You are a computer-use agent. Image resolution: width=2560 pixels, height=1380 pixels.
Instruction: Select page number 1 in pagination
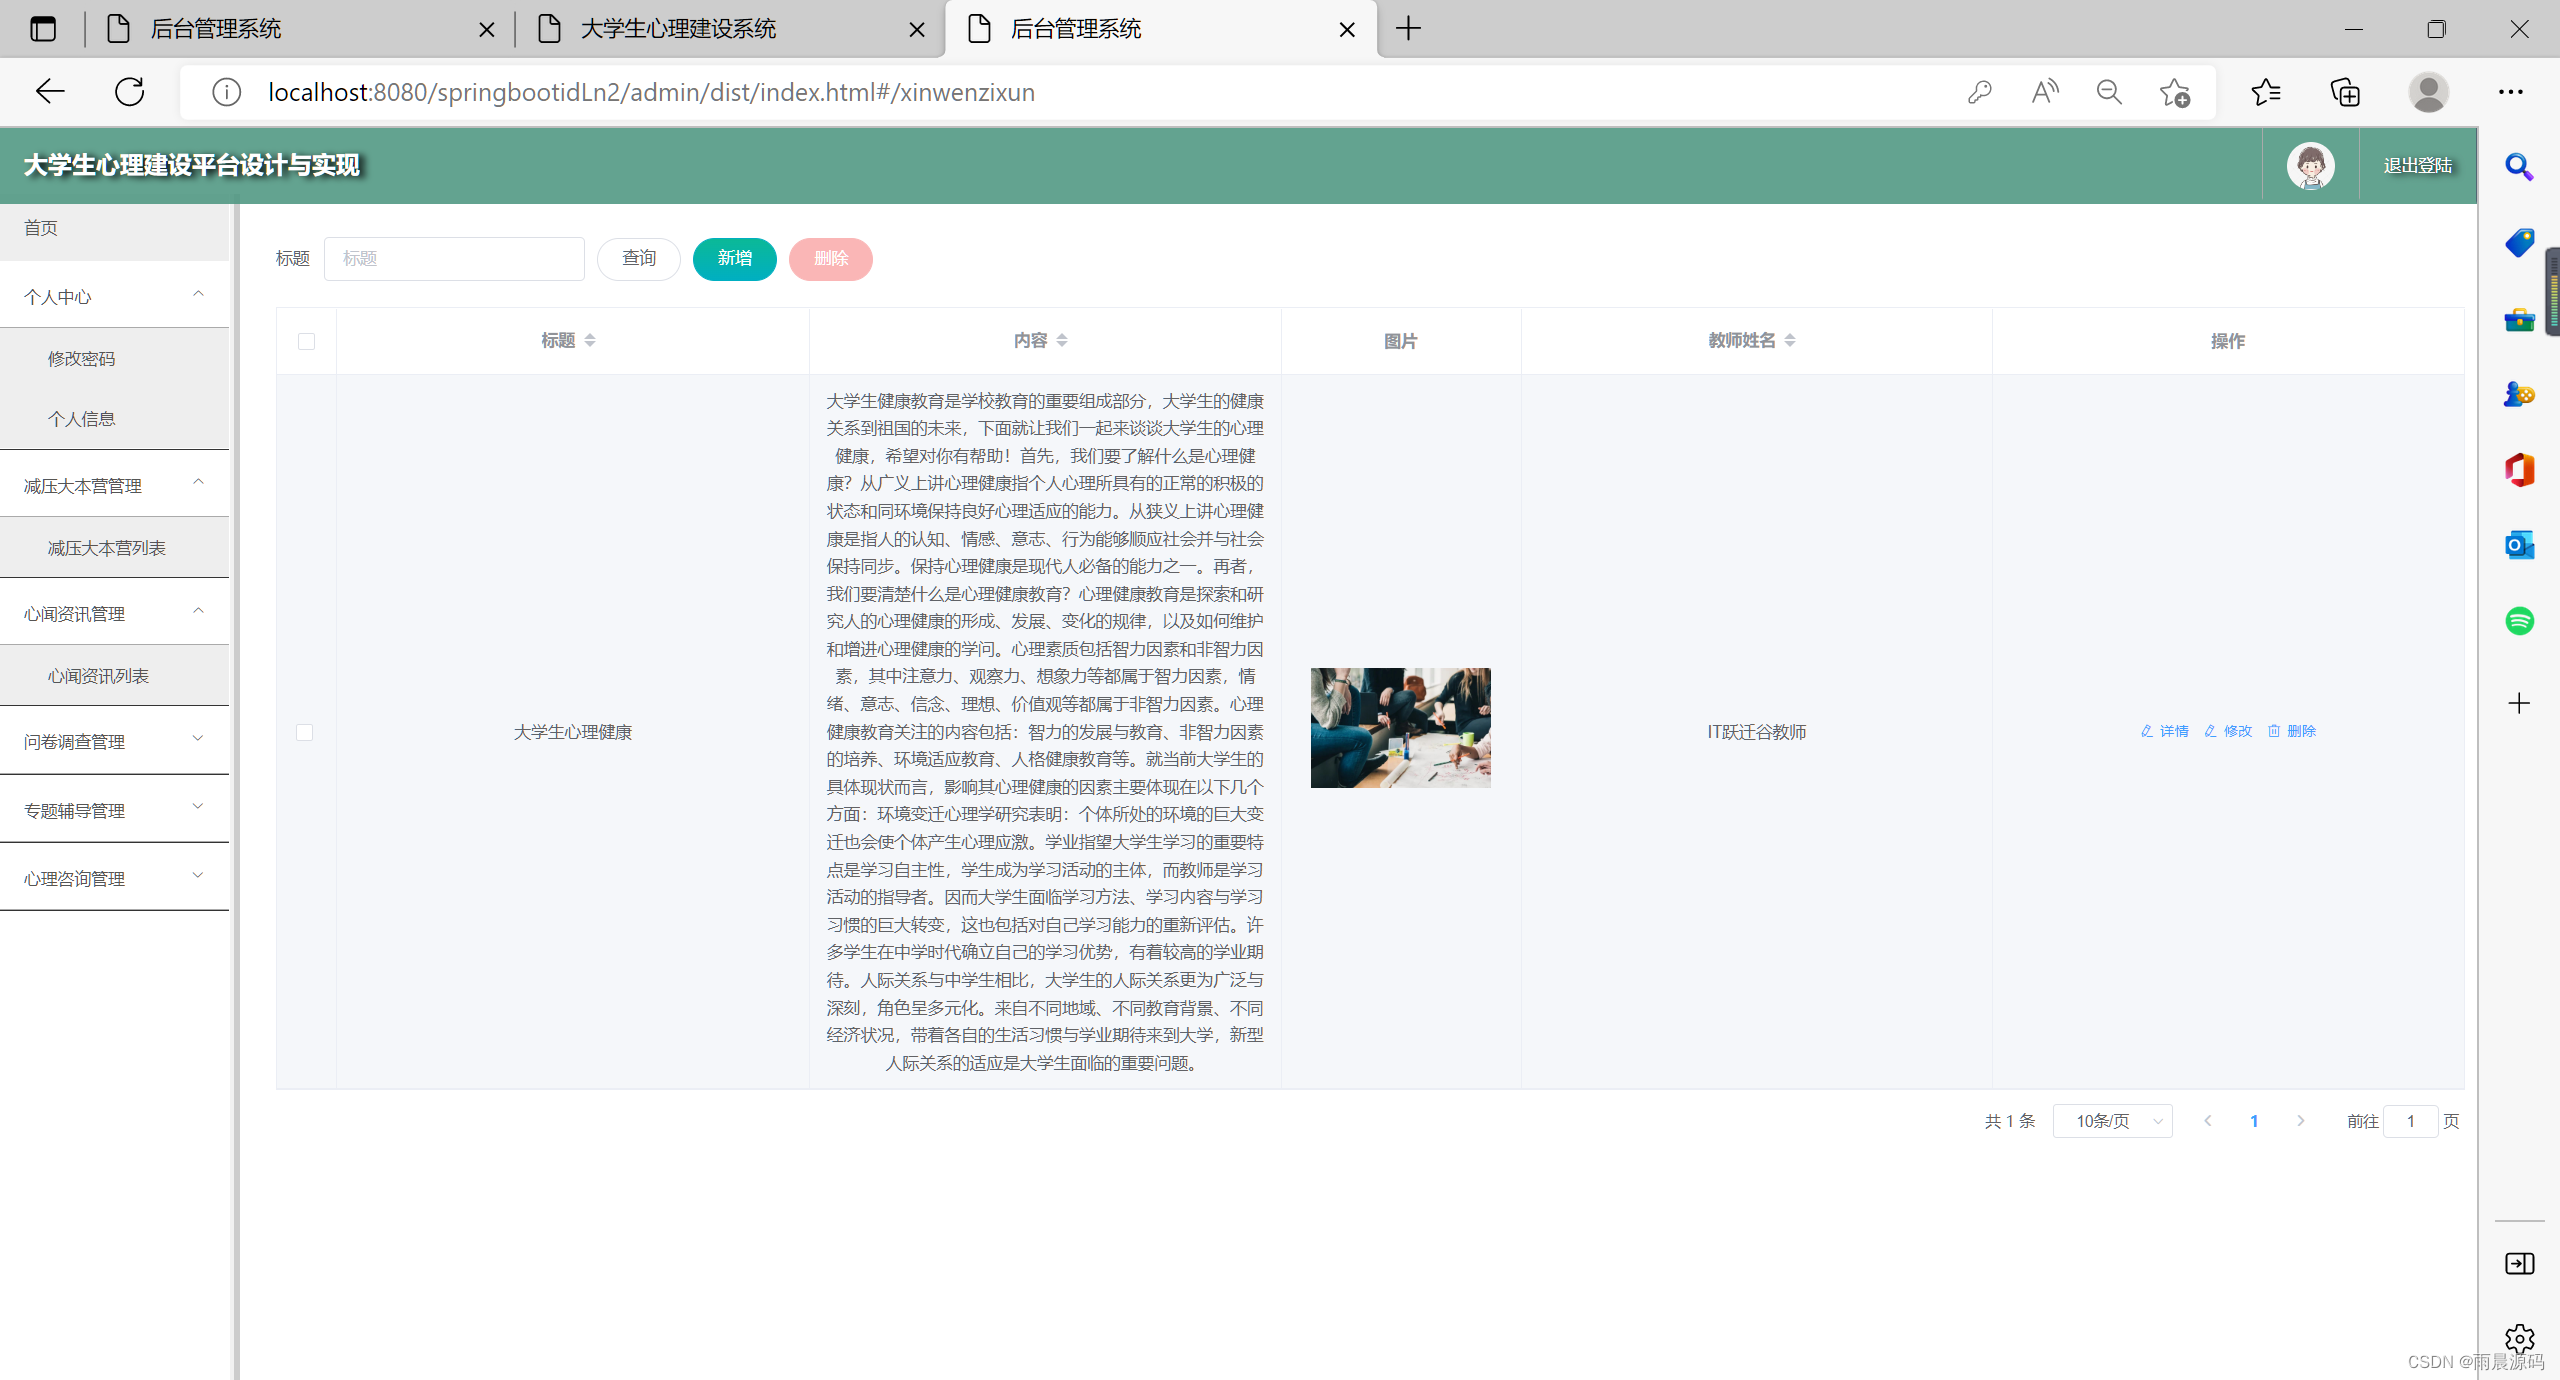click(x=2254, y=1121)
